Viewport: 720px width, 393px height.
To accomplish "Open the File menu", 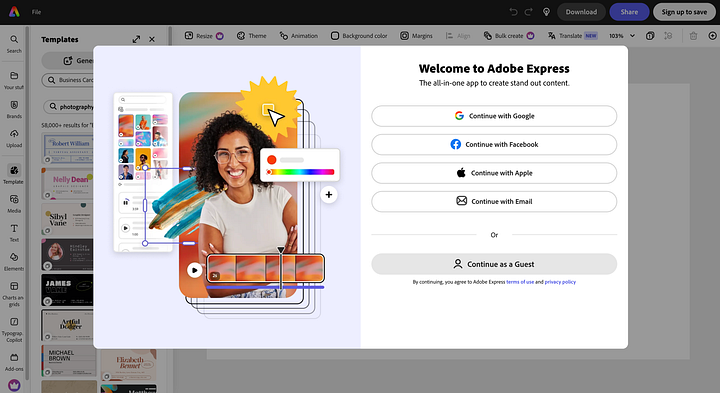I will click(x=36, y=12).
